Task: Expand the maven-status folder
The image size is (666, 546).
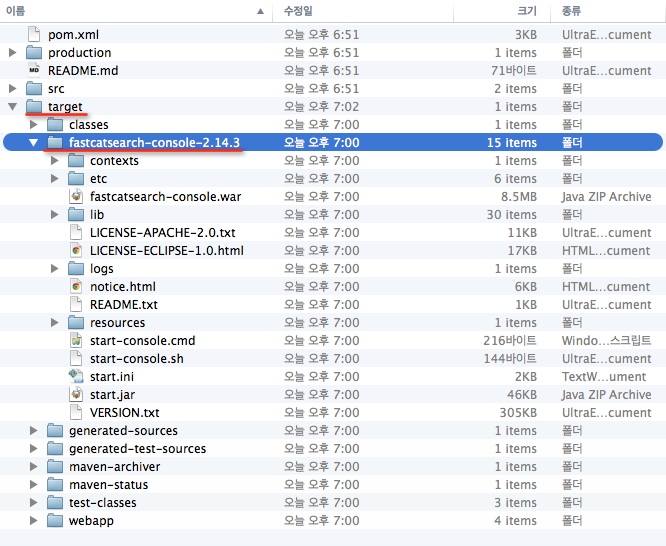Action: coord(34,484)
